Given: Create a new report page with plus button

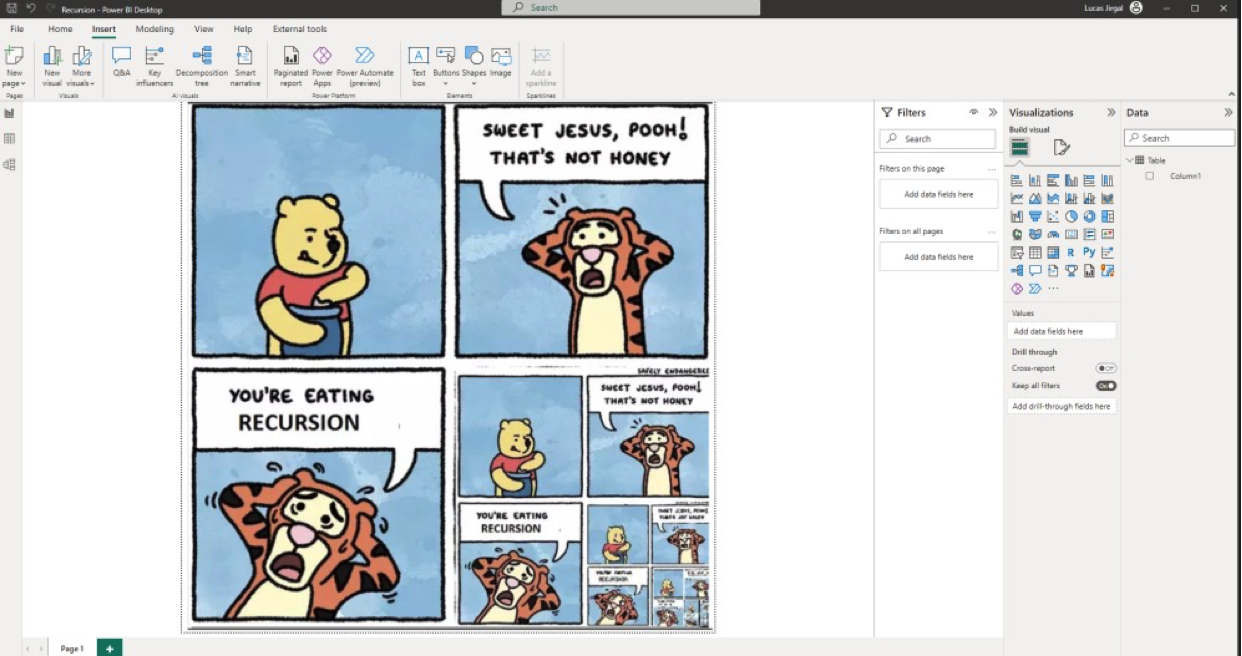Looking at the screenshot, I should (x=108, y=648).
